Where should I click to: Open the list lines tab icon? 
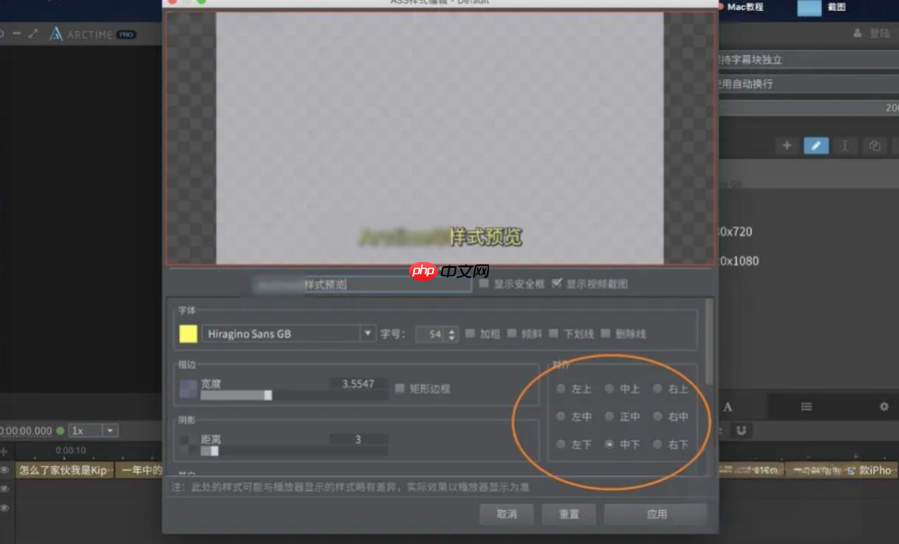click(806, 406)
